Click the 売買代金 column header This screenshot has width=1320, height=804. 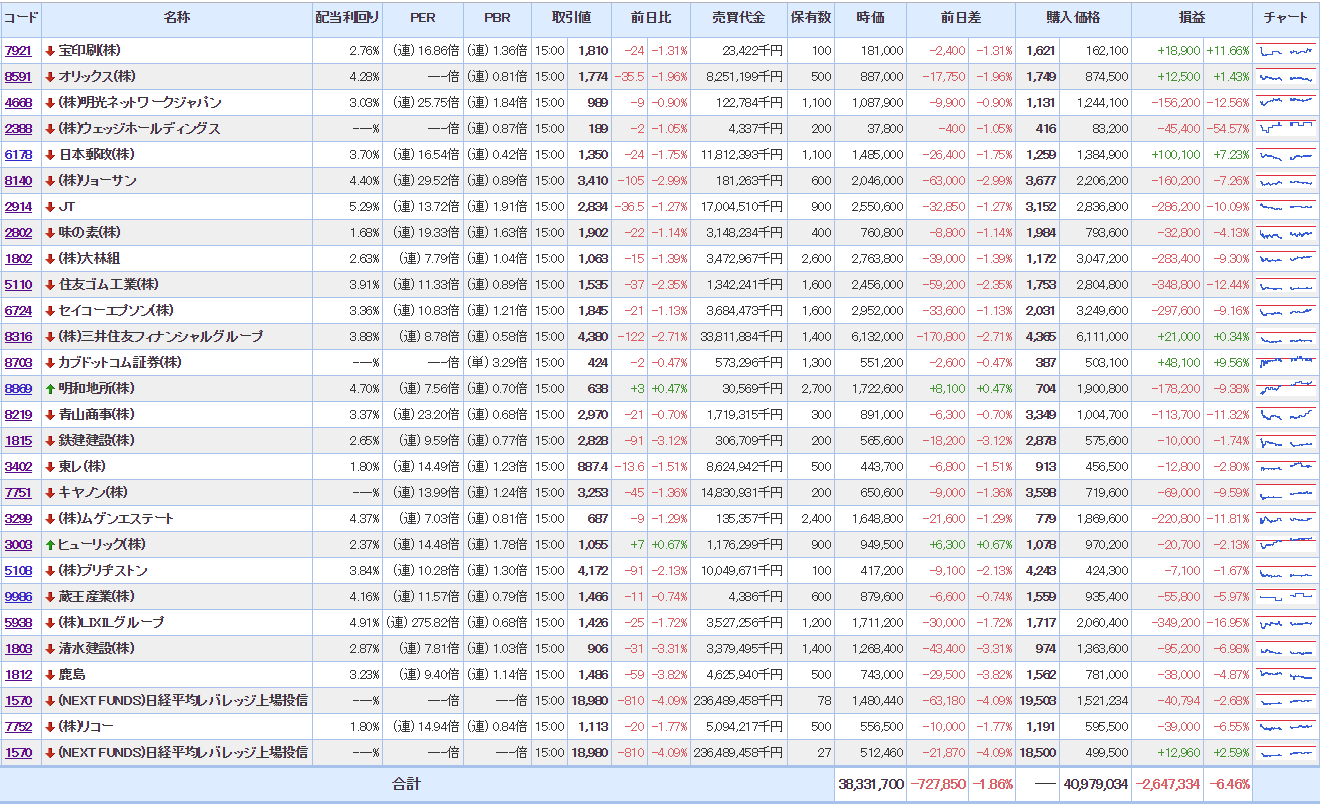(738, 18)
